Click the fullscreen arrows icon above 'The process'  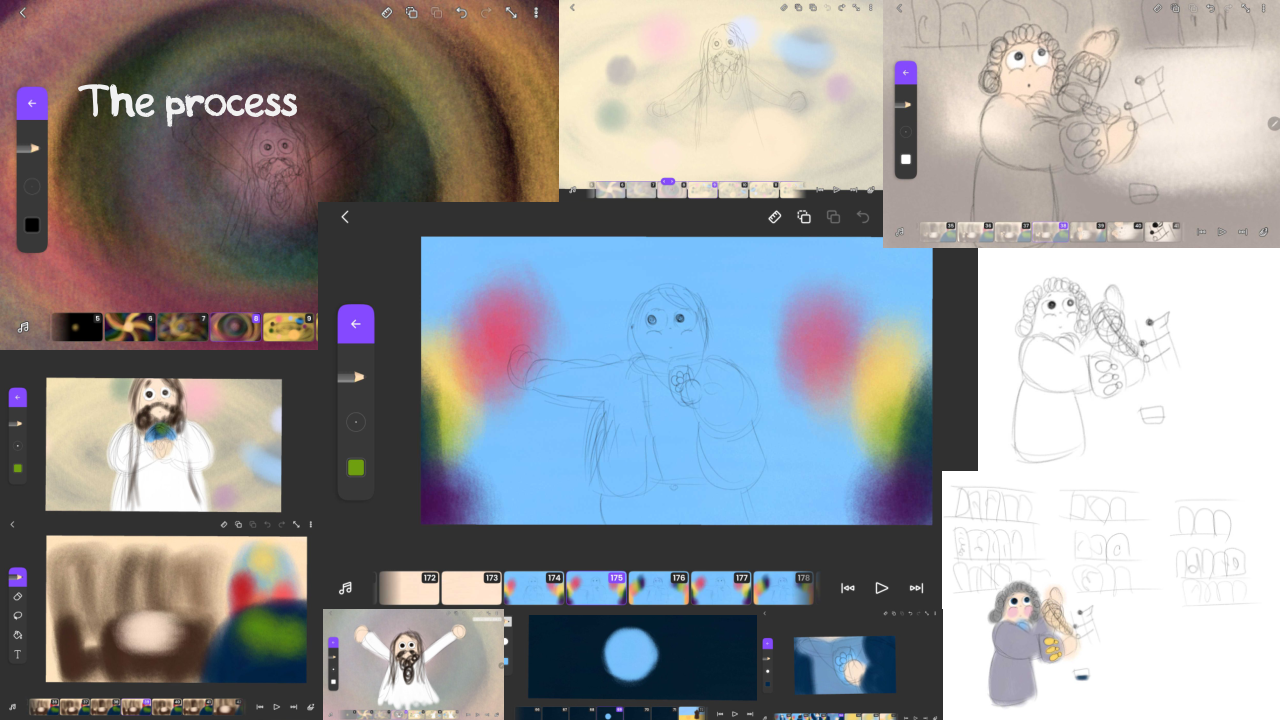pyautogui.click(x=511, y=13)
